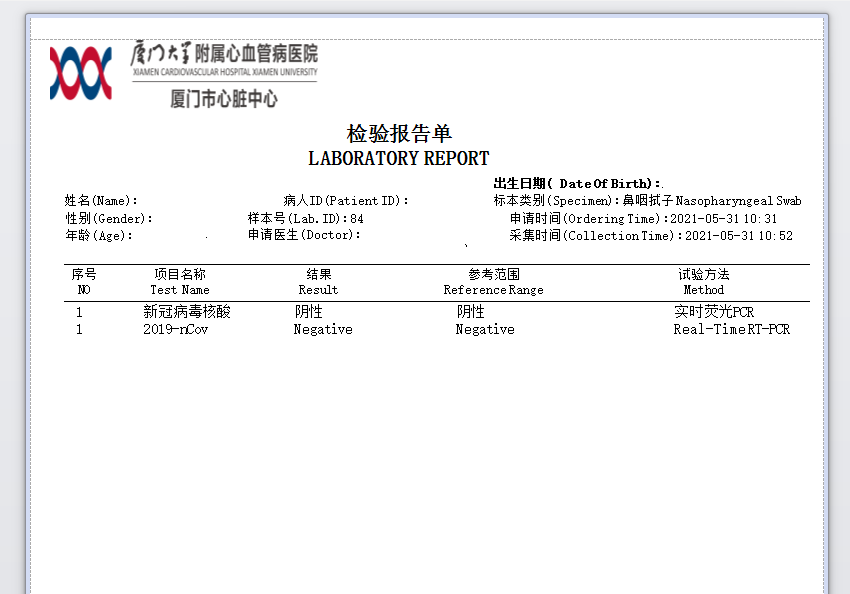The width and height of the screenshot is (850, 594).
Task: Click the 年龄(Age) field label
Action: (99, 236)
